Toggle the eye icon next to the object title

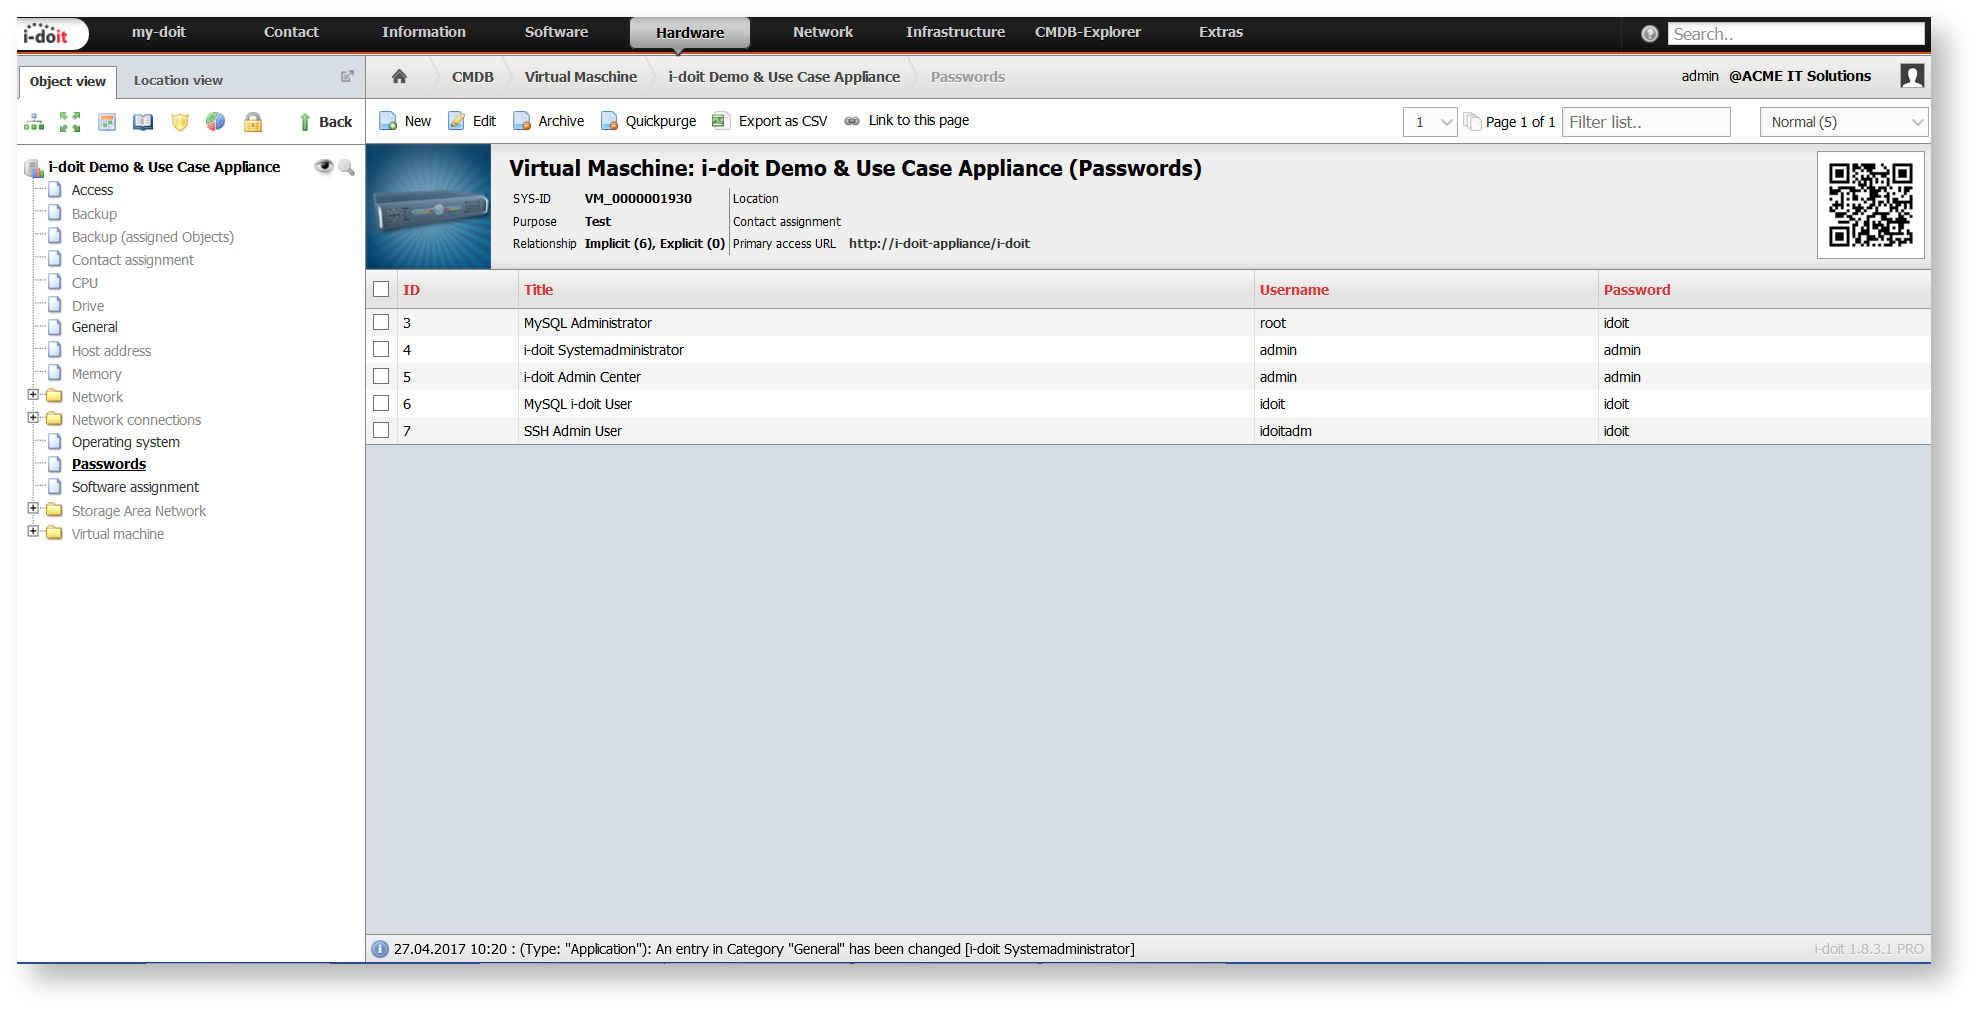pyautogui.click(x=324, y=166)
